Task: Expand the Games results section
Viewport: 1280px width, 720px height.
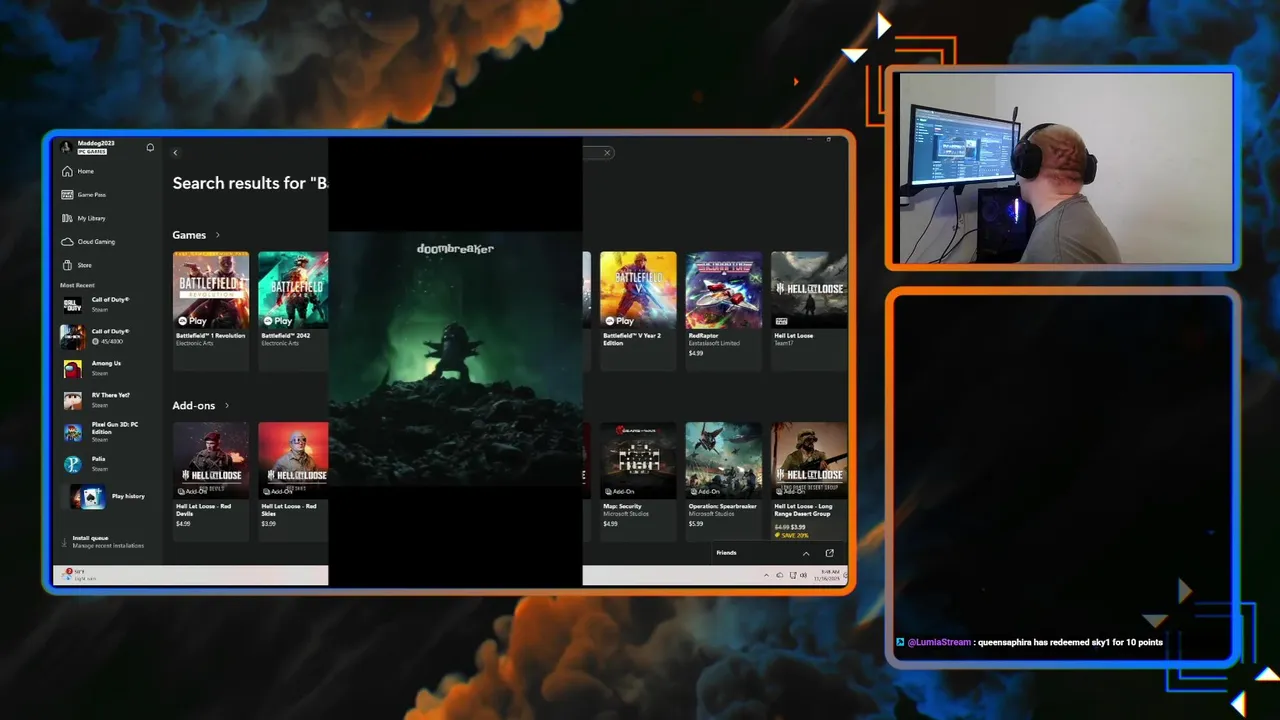Action: click(x=196, y=235)
